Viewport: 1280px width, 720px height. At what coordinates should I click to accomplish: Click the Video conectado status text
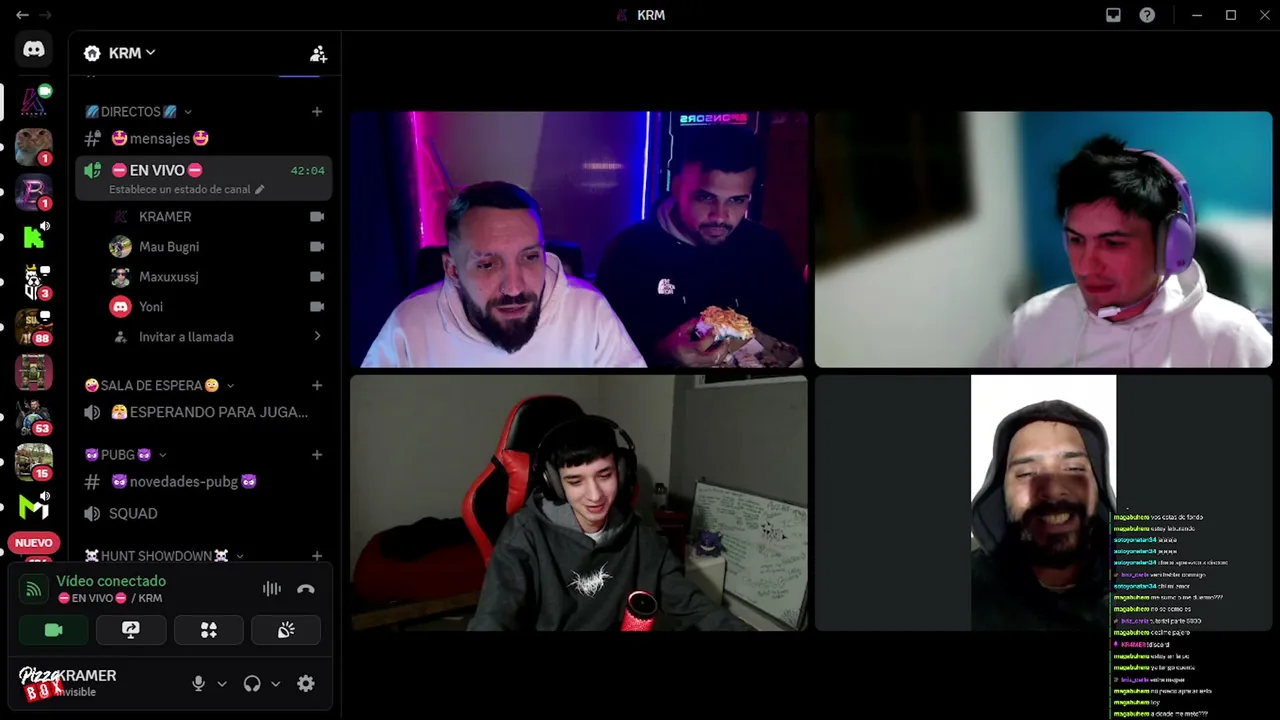(111, 581)
